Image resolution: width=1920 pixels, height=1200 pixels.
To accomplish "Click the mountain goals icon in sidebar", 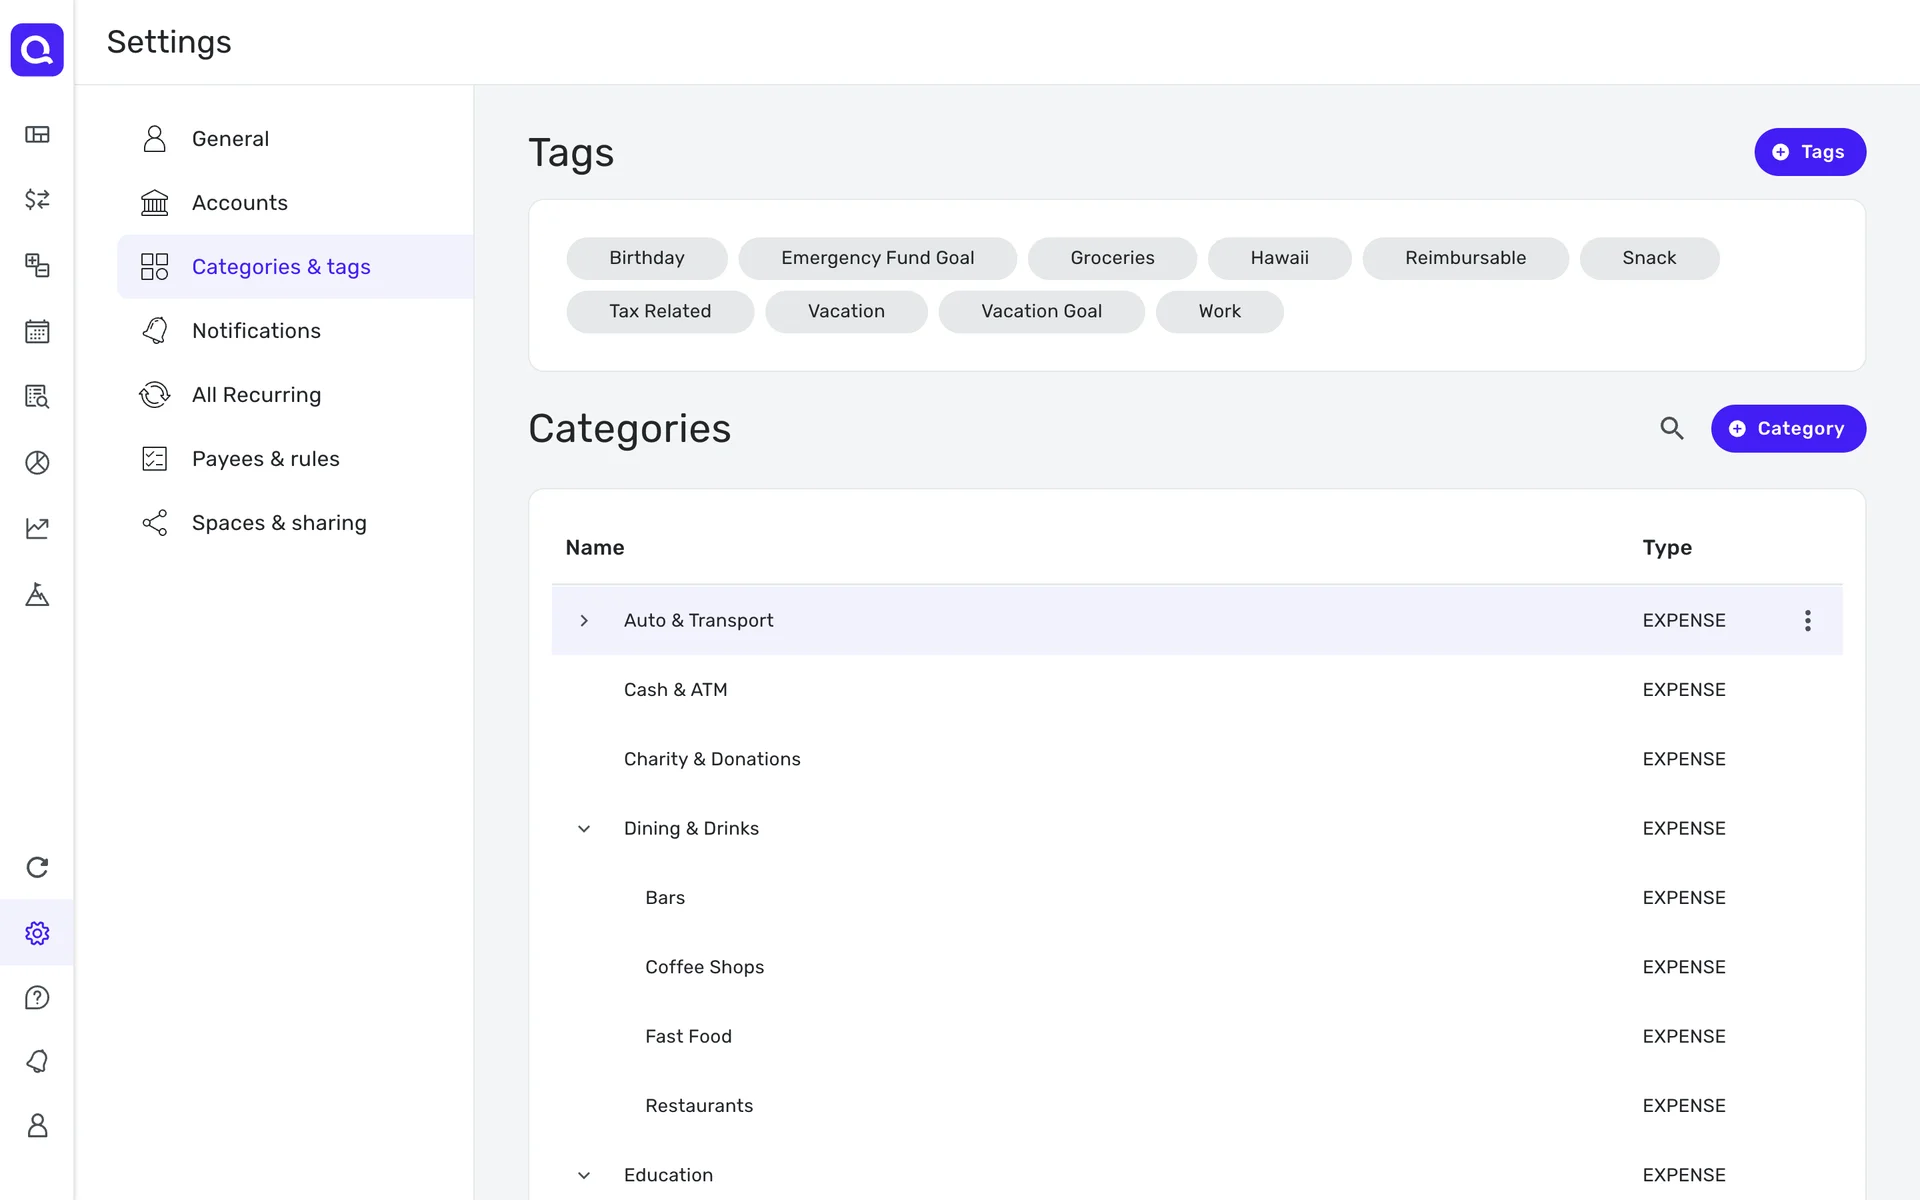I will 37,594.
